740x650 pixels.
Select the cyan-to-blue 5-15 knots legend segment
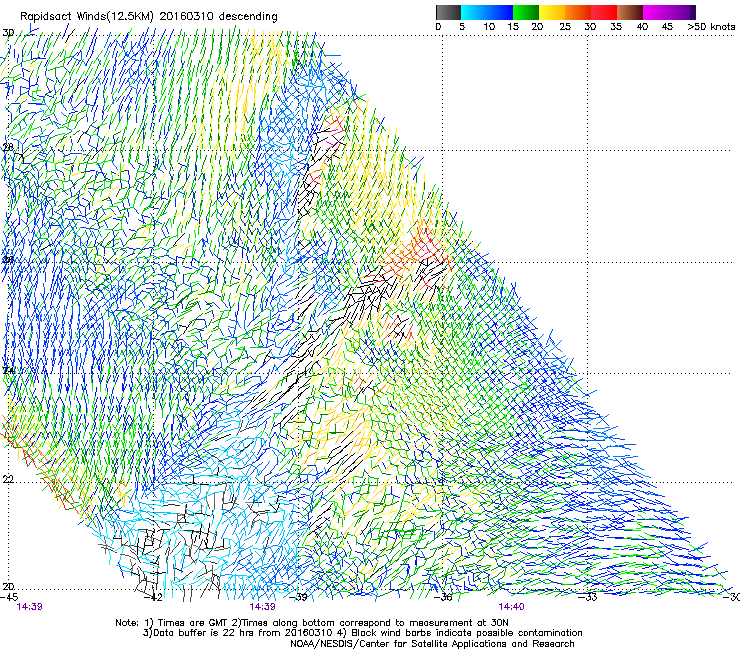[487, 12]
